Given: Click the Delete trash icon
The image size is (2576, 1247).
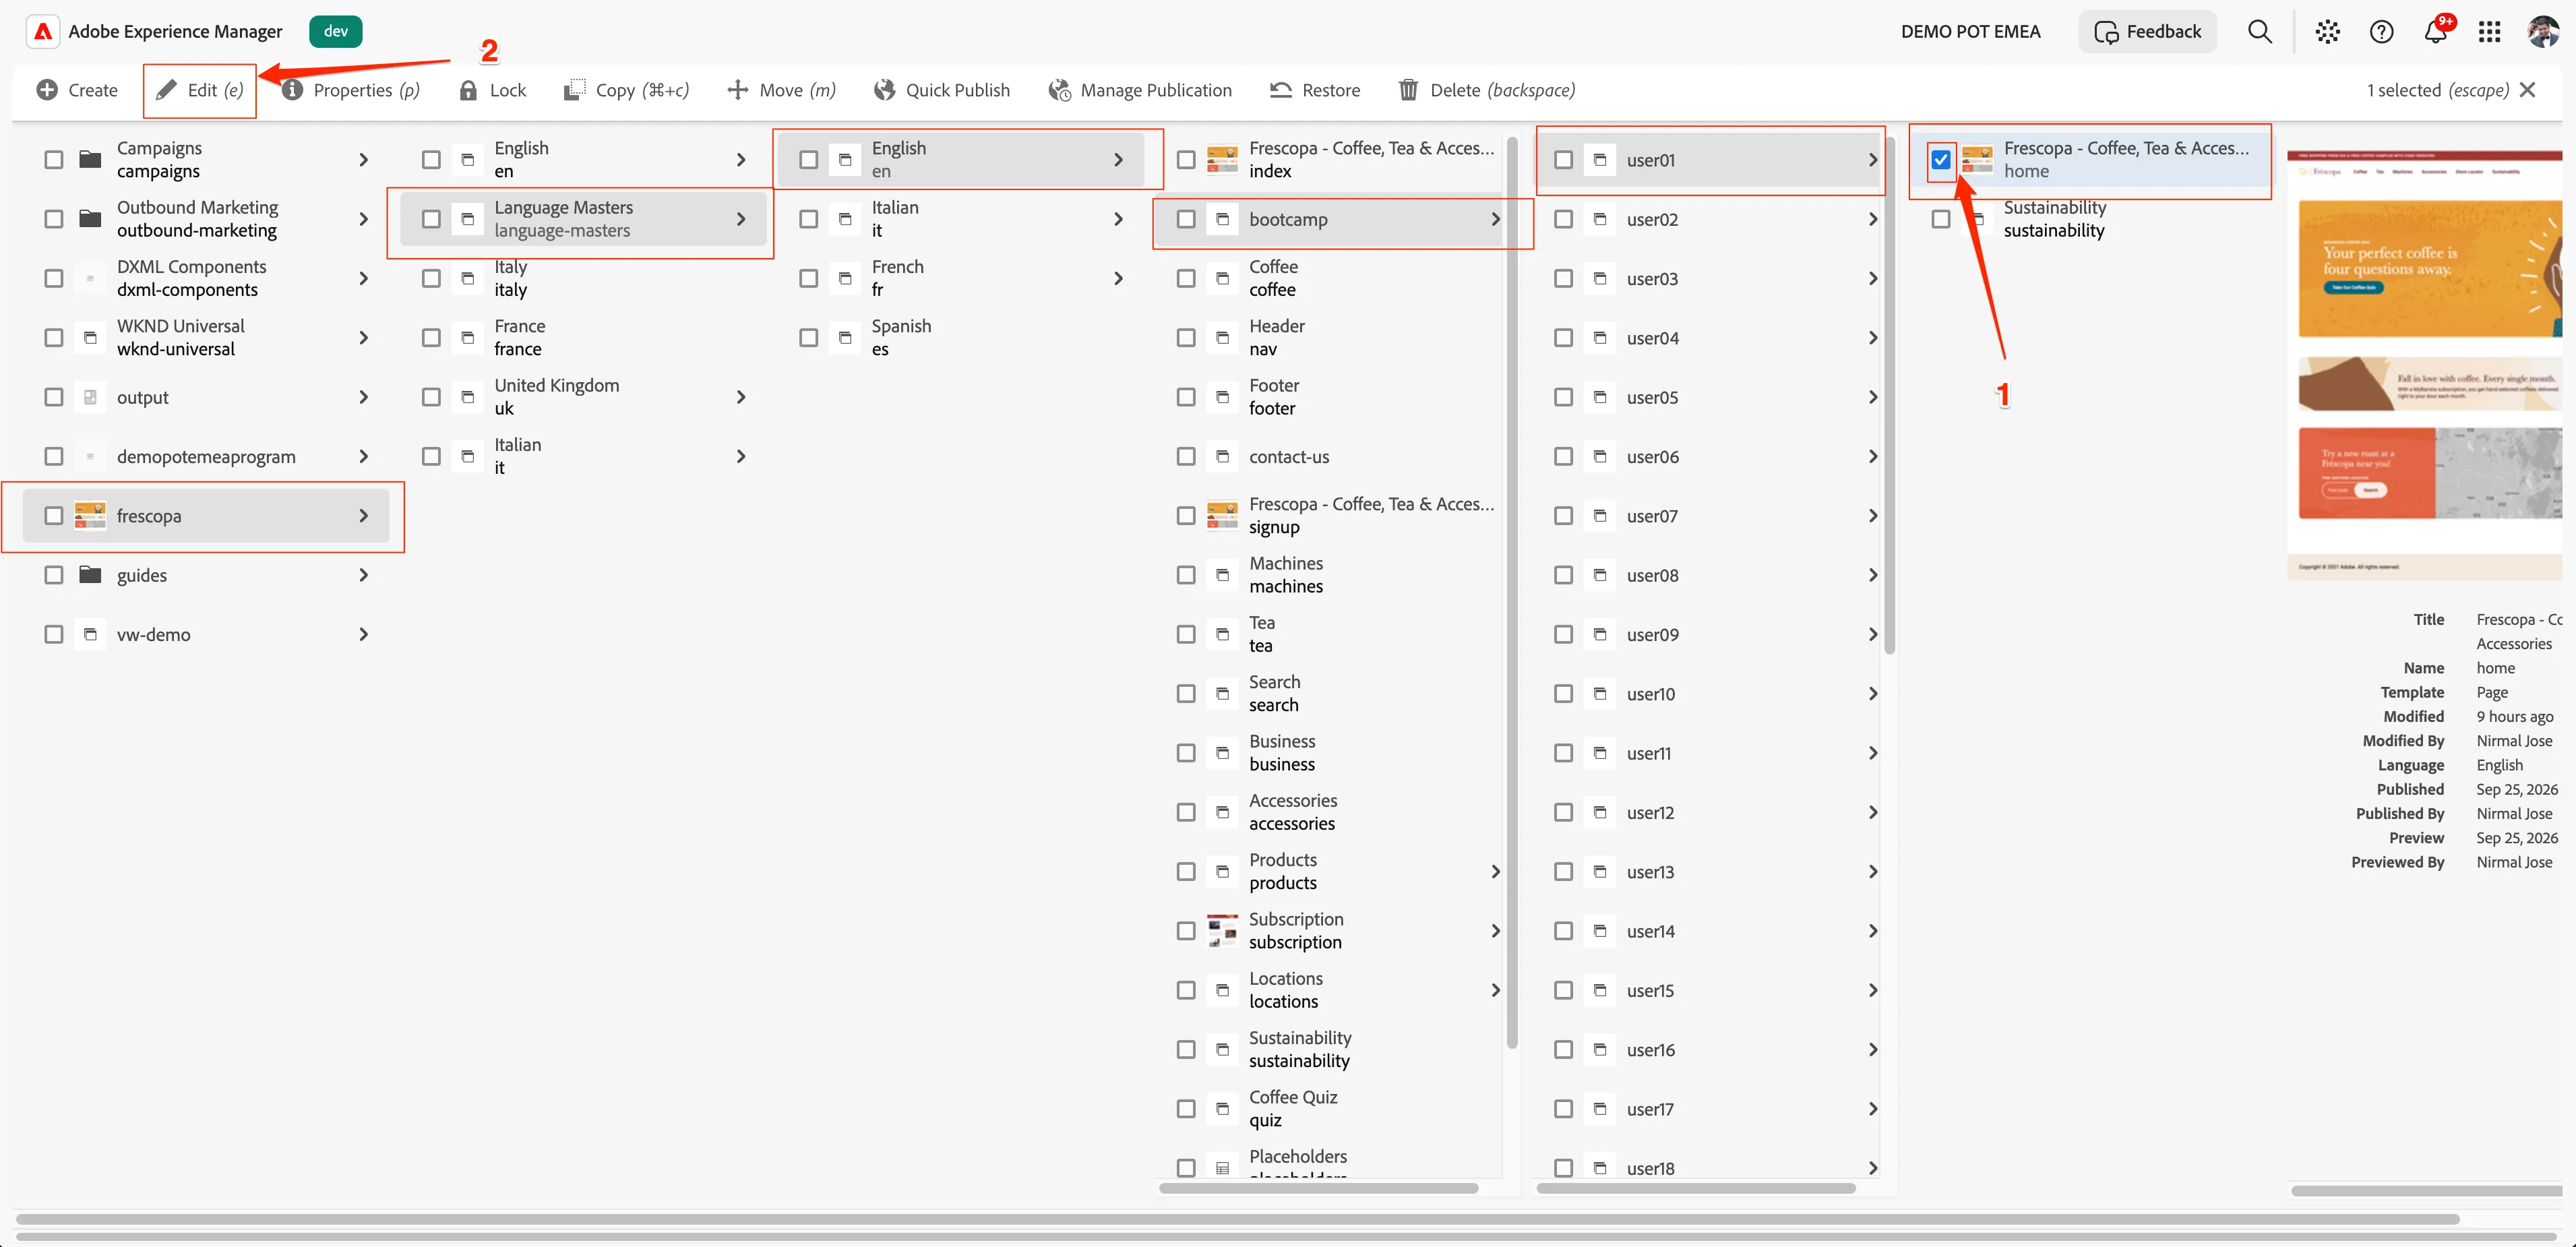Looking at the screenshot, I should [1408, 90].
